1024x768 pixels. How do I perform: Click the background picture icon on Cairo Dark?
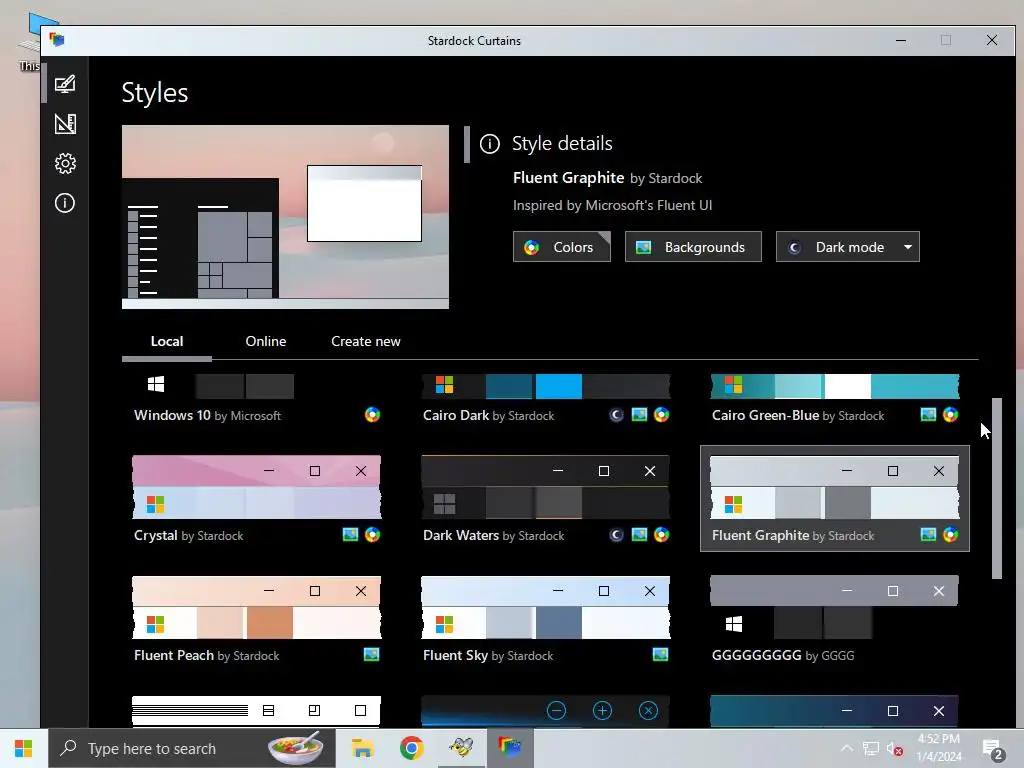(639, 415)
